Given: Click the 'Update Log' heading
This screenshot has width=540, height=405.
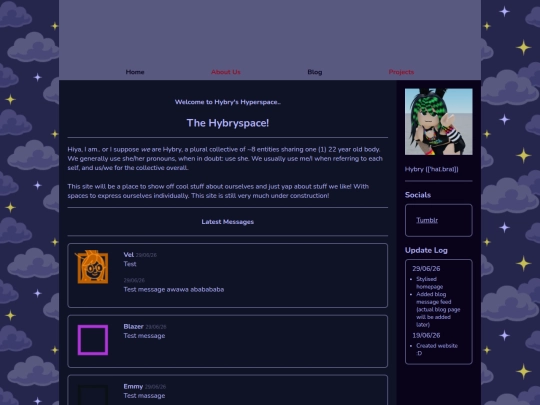Looking at the screenshot, I should pyautogui.click(x=426, y=250).
